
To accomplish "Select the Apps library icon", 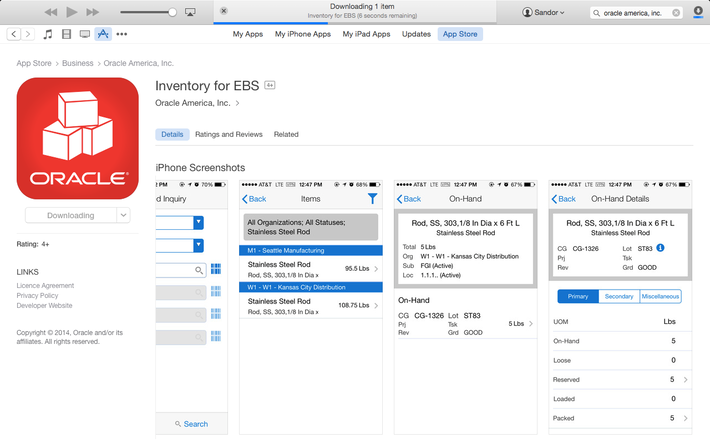I will click(103, 34).
